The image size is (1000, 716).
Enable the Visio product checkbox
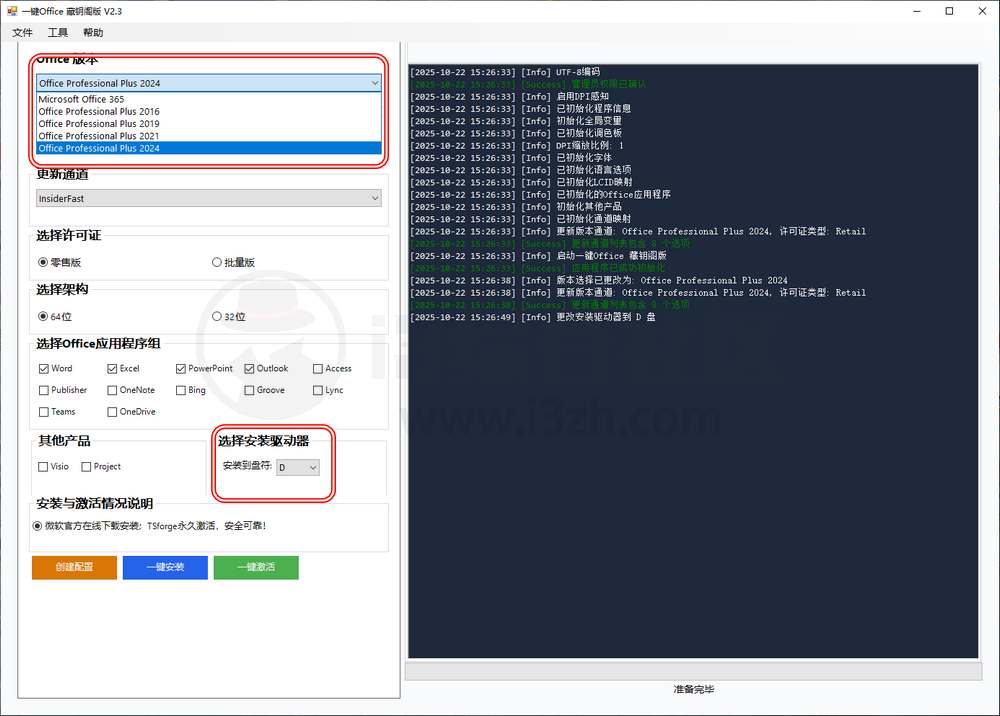(x=43, y=467)
